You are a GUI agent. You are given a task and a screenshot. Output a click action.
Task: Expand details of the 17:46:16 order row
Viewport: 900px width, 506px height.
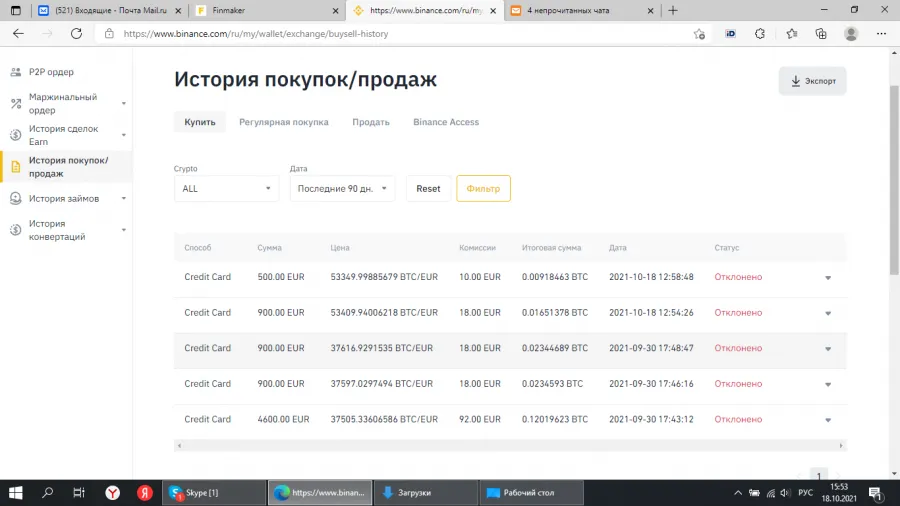point(828,384)
